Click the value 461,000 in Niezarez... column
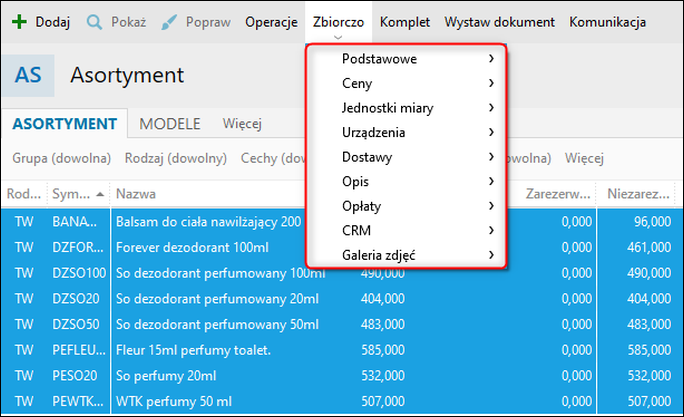Viewport: 684px width, 417px height. pos(649,247)
